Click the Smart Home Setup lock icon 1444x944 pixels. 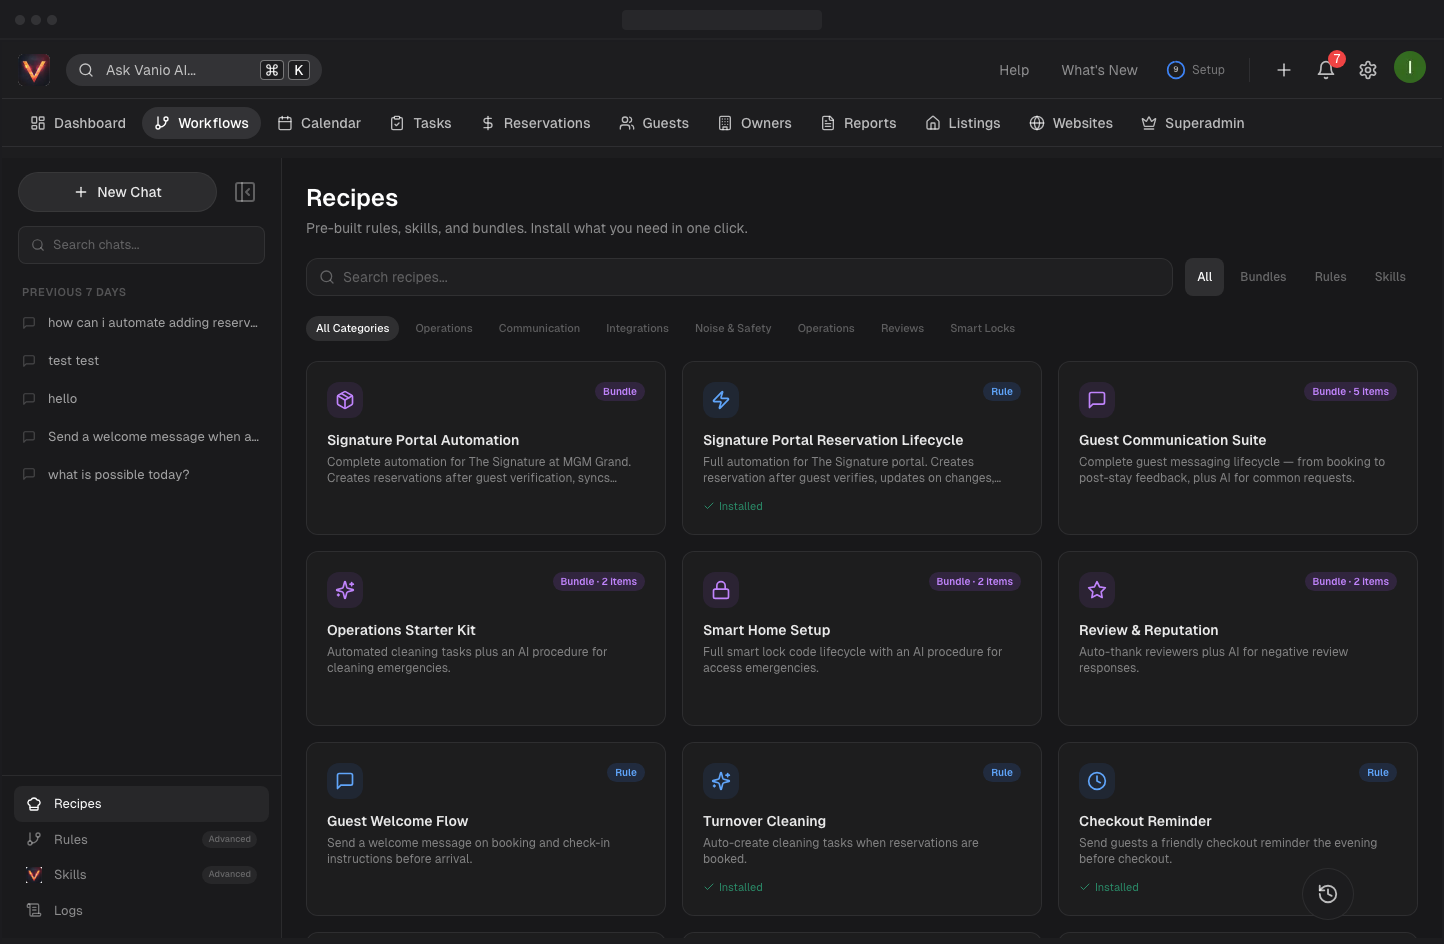[x=721, y=590]
